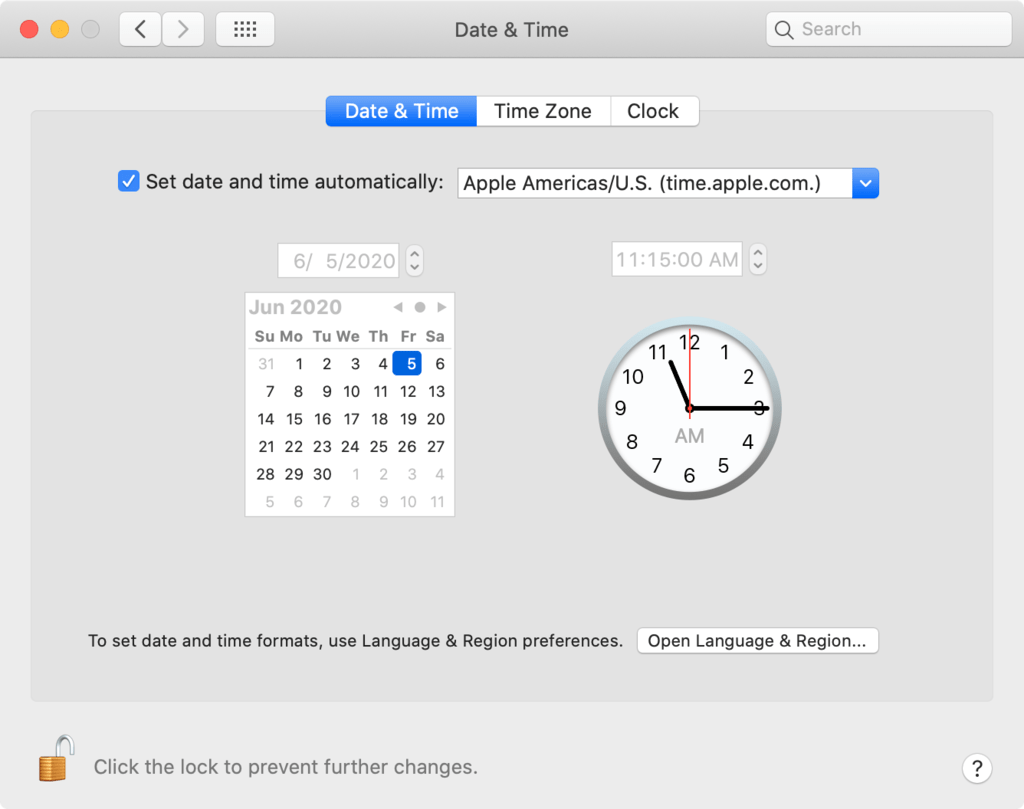Image resolution: width=1024 pixels, height=809 pixels.
Task: Open the Apple Americas time server dropdown
Action: [865, 183]
